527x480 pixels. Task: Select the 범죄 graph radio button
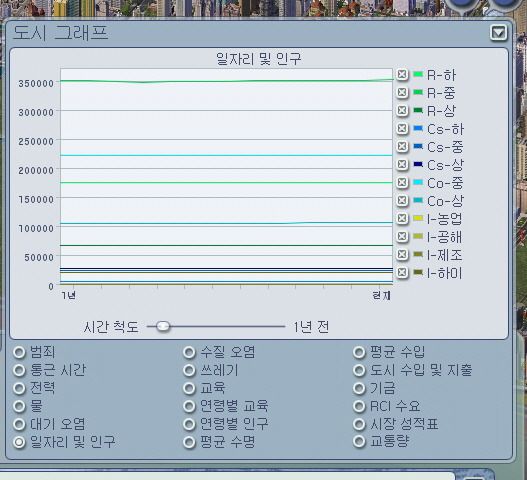19,352
